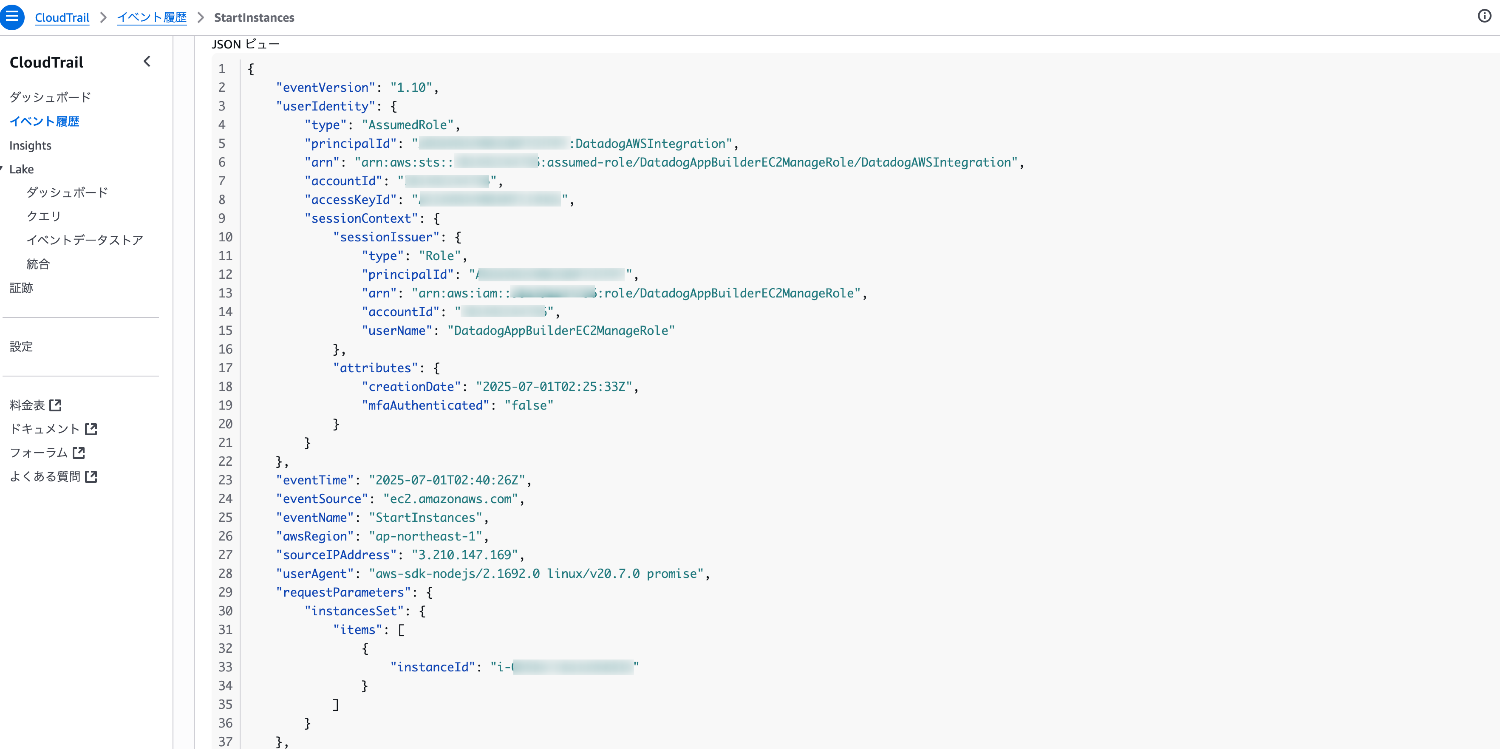Open CloudTrail breadcrumb link
1500x749 pixels.
click(62, 18)
